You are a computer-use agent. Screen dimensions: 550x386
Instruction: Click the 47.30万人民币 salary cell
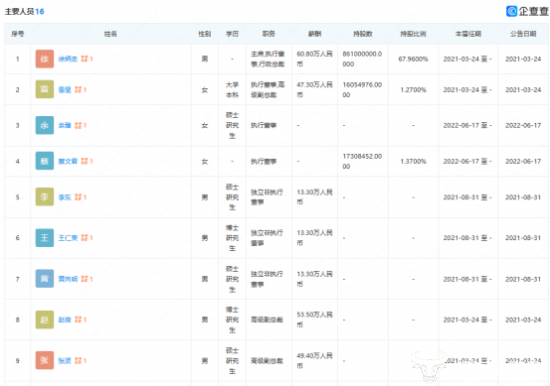pyautogui.click(x=315, y=90)
